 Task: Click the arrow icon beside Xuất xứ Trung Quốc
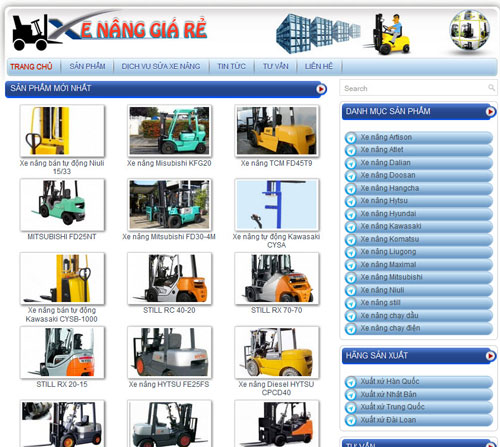351,408
